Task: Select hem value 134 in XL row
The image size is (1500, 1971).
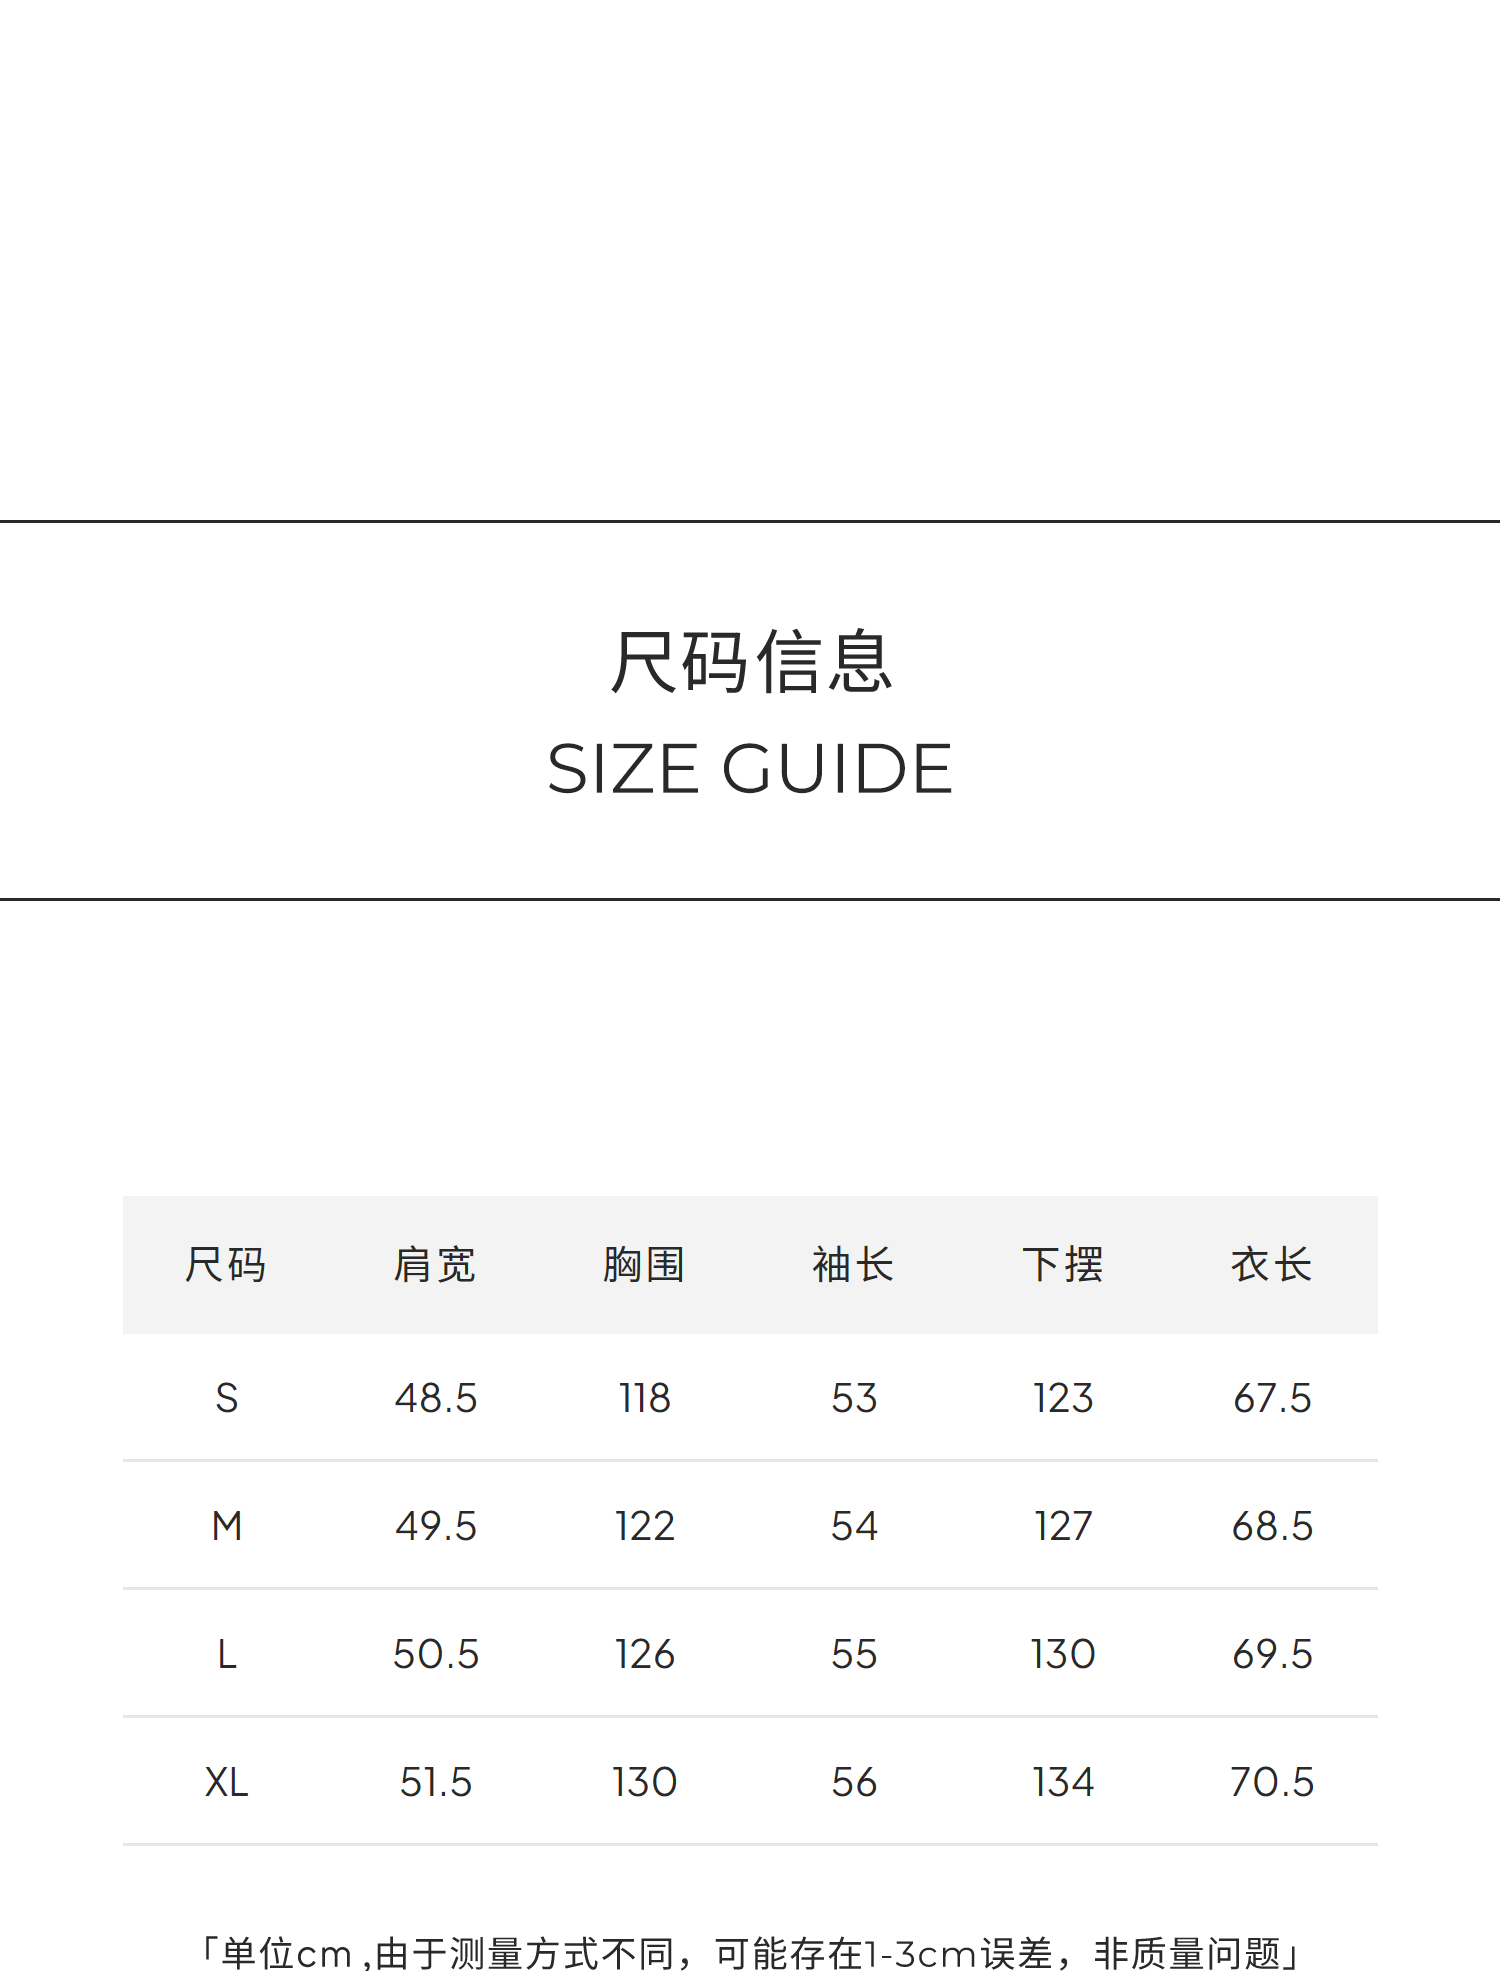Action: click(x=1063, y=1782)
